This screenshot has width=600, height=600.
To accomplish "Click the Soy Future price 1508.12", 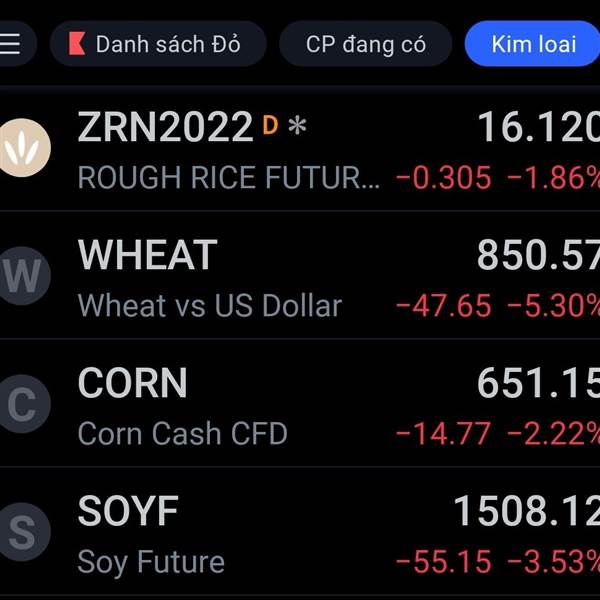I will click(527, 510).
